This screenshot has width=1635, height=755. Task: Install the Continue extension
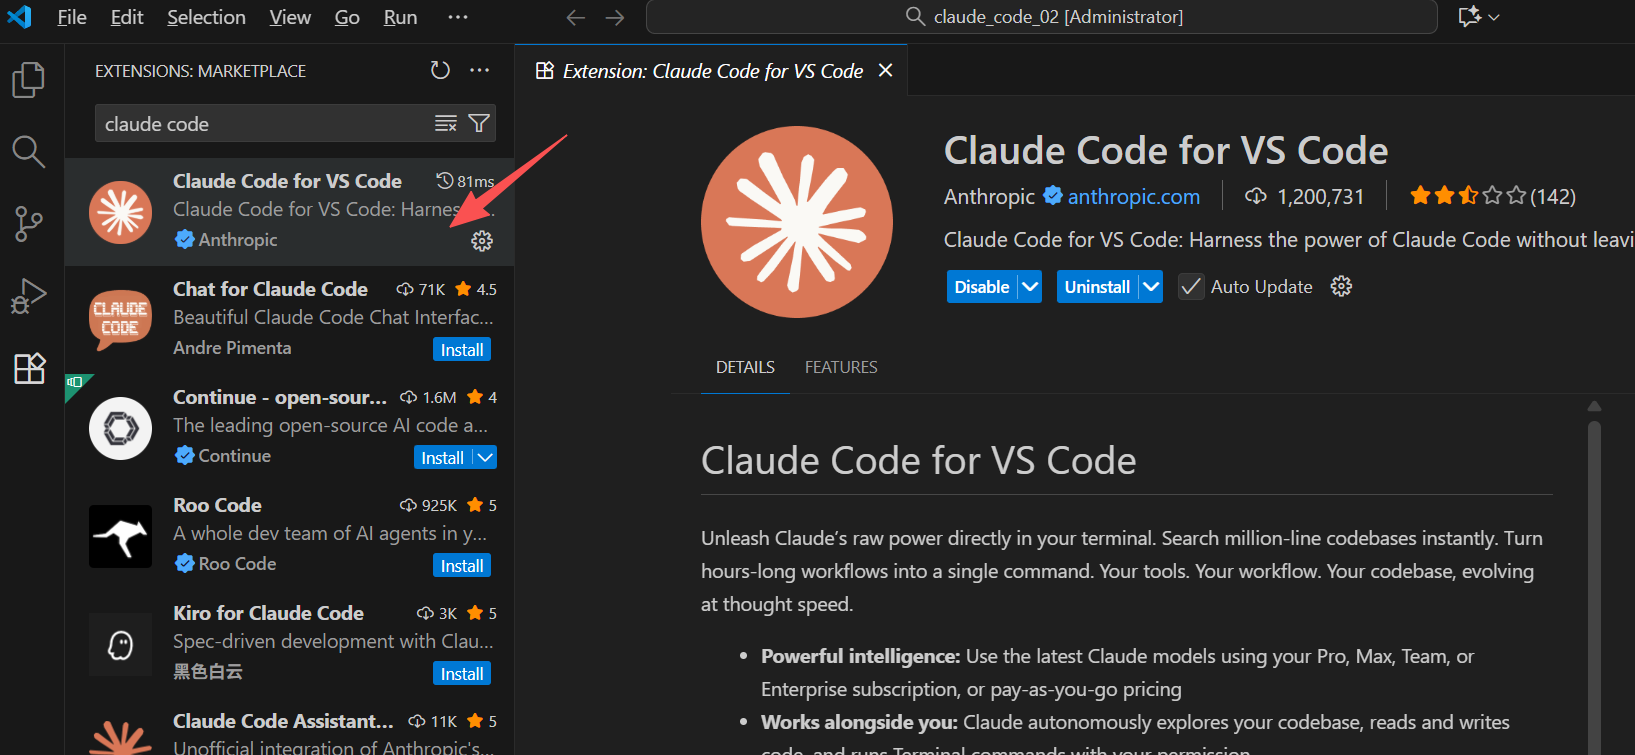442,457
